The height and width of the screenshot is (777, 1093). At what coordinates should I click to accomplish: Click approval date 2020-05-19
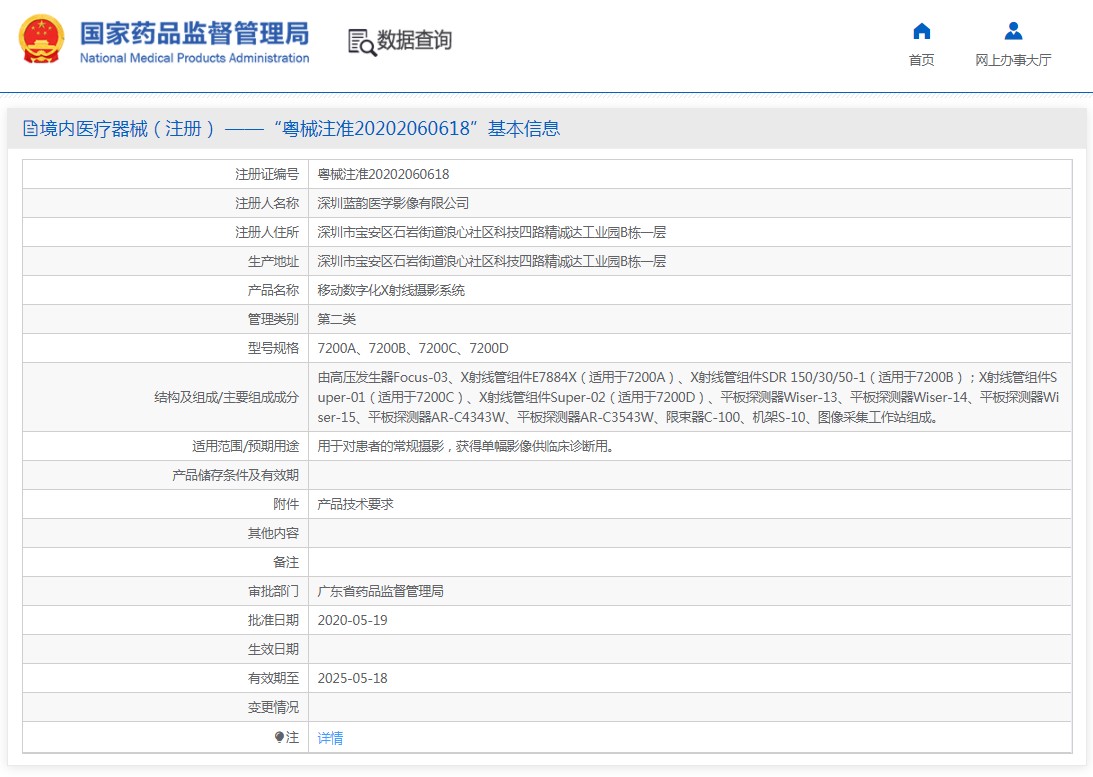(352, 620)
